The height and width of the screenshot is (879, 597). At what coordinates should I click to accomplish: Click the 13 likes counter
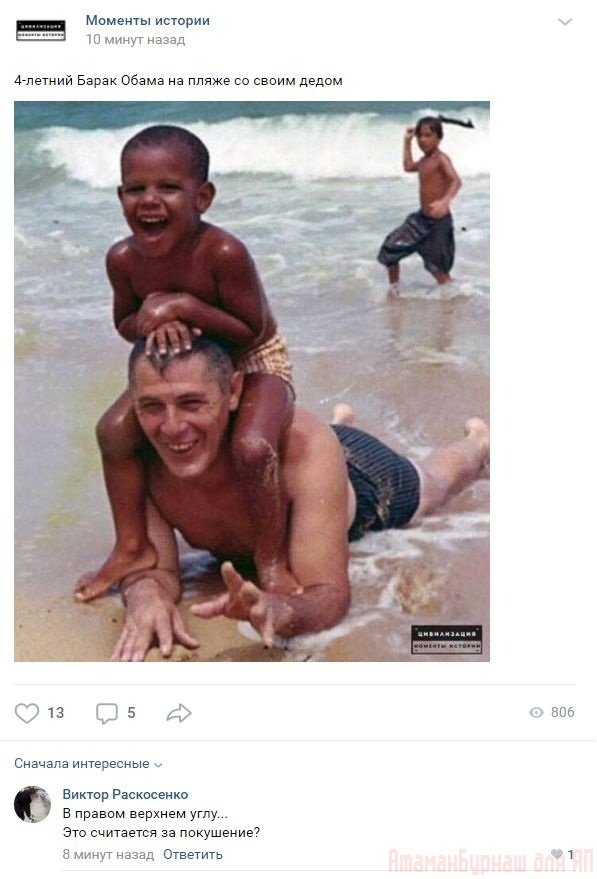coord(55,713)
